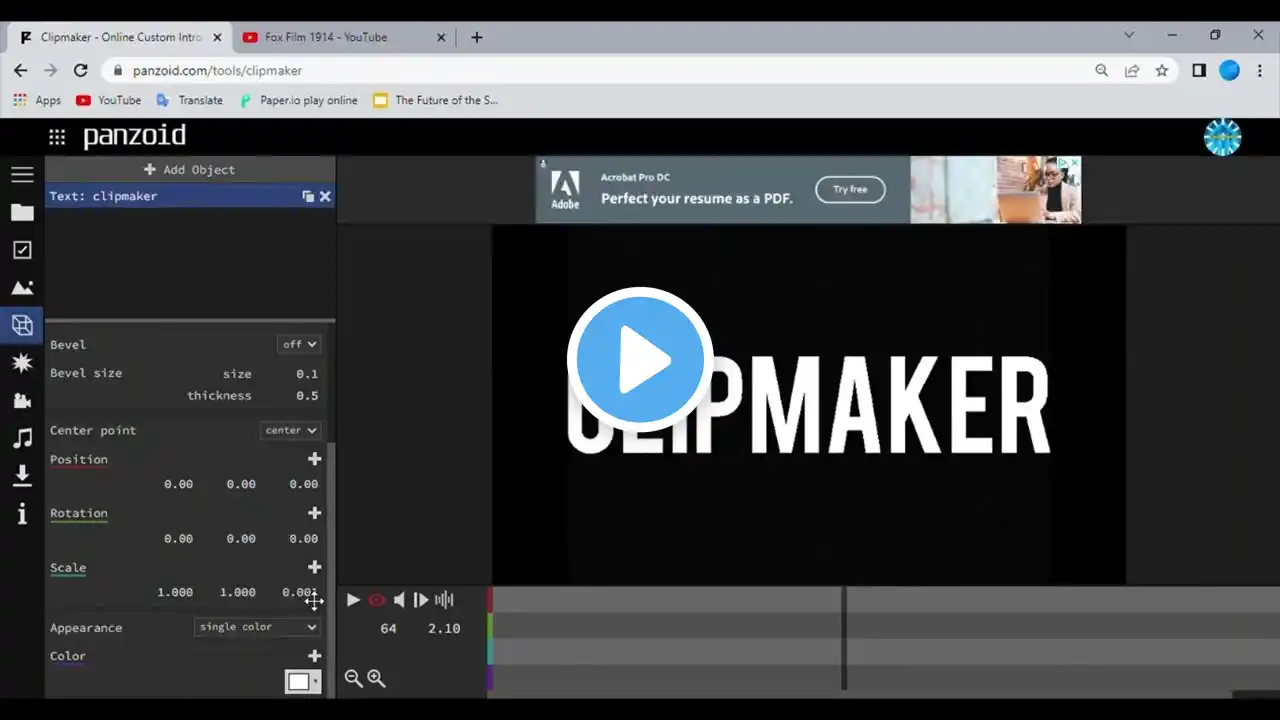Edit the first Position value 0.00

click(178, 484)
